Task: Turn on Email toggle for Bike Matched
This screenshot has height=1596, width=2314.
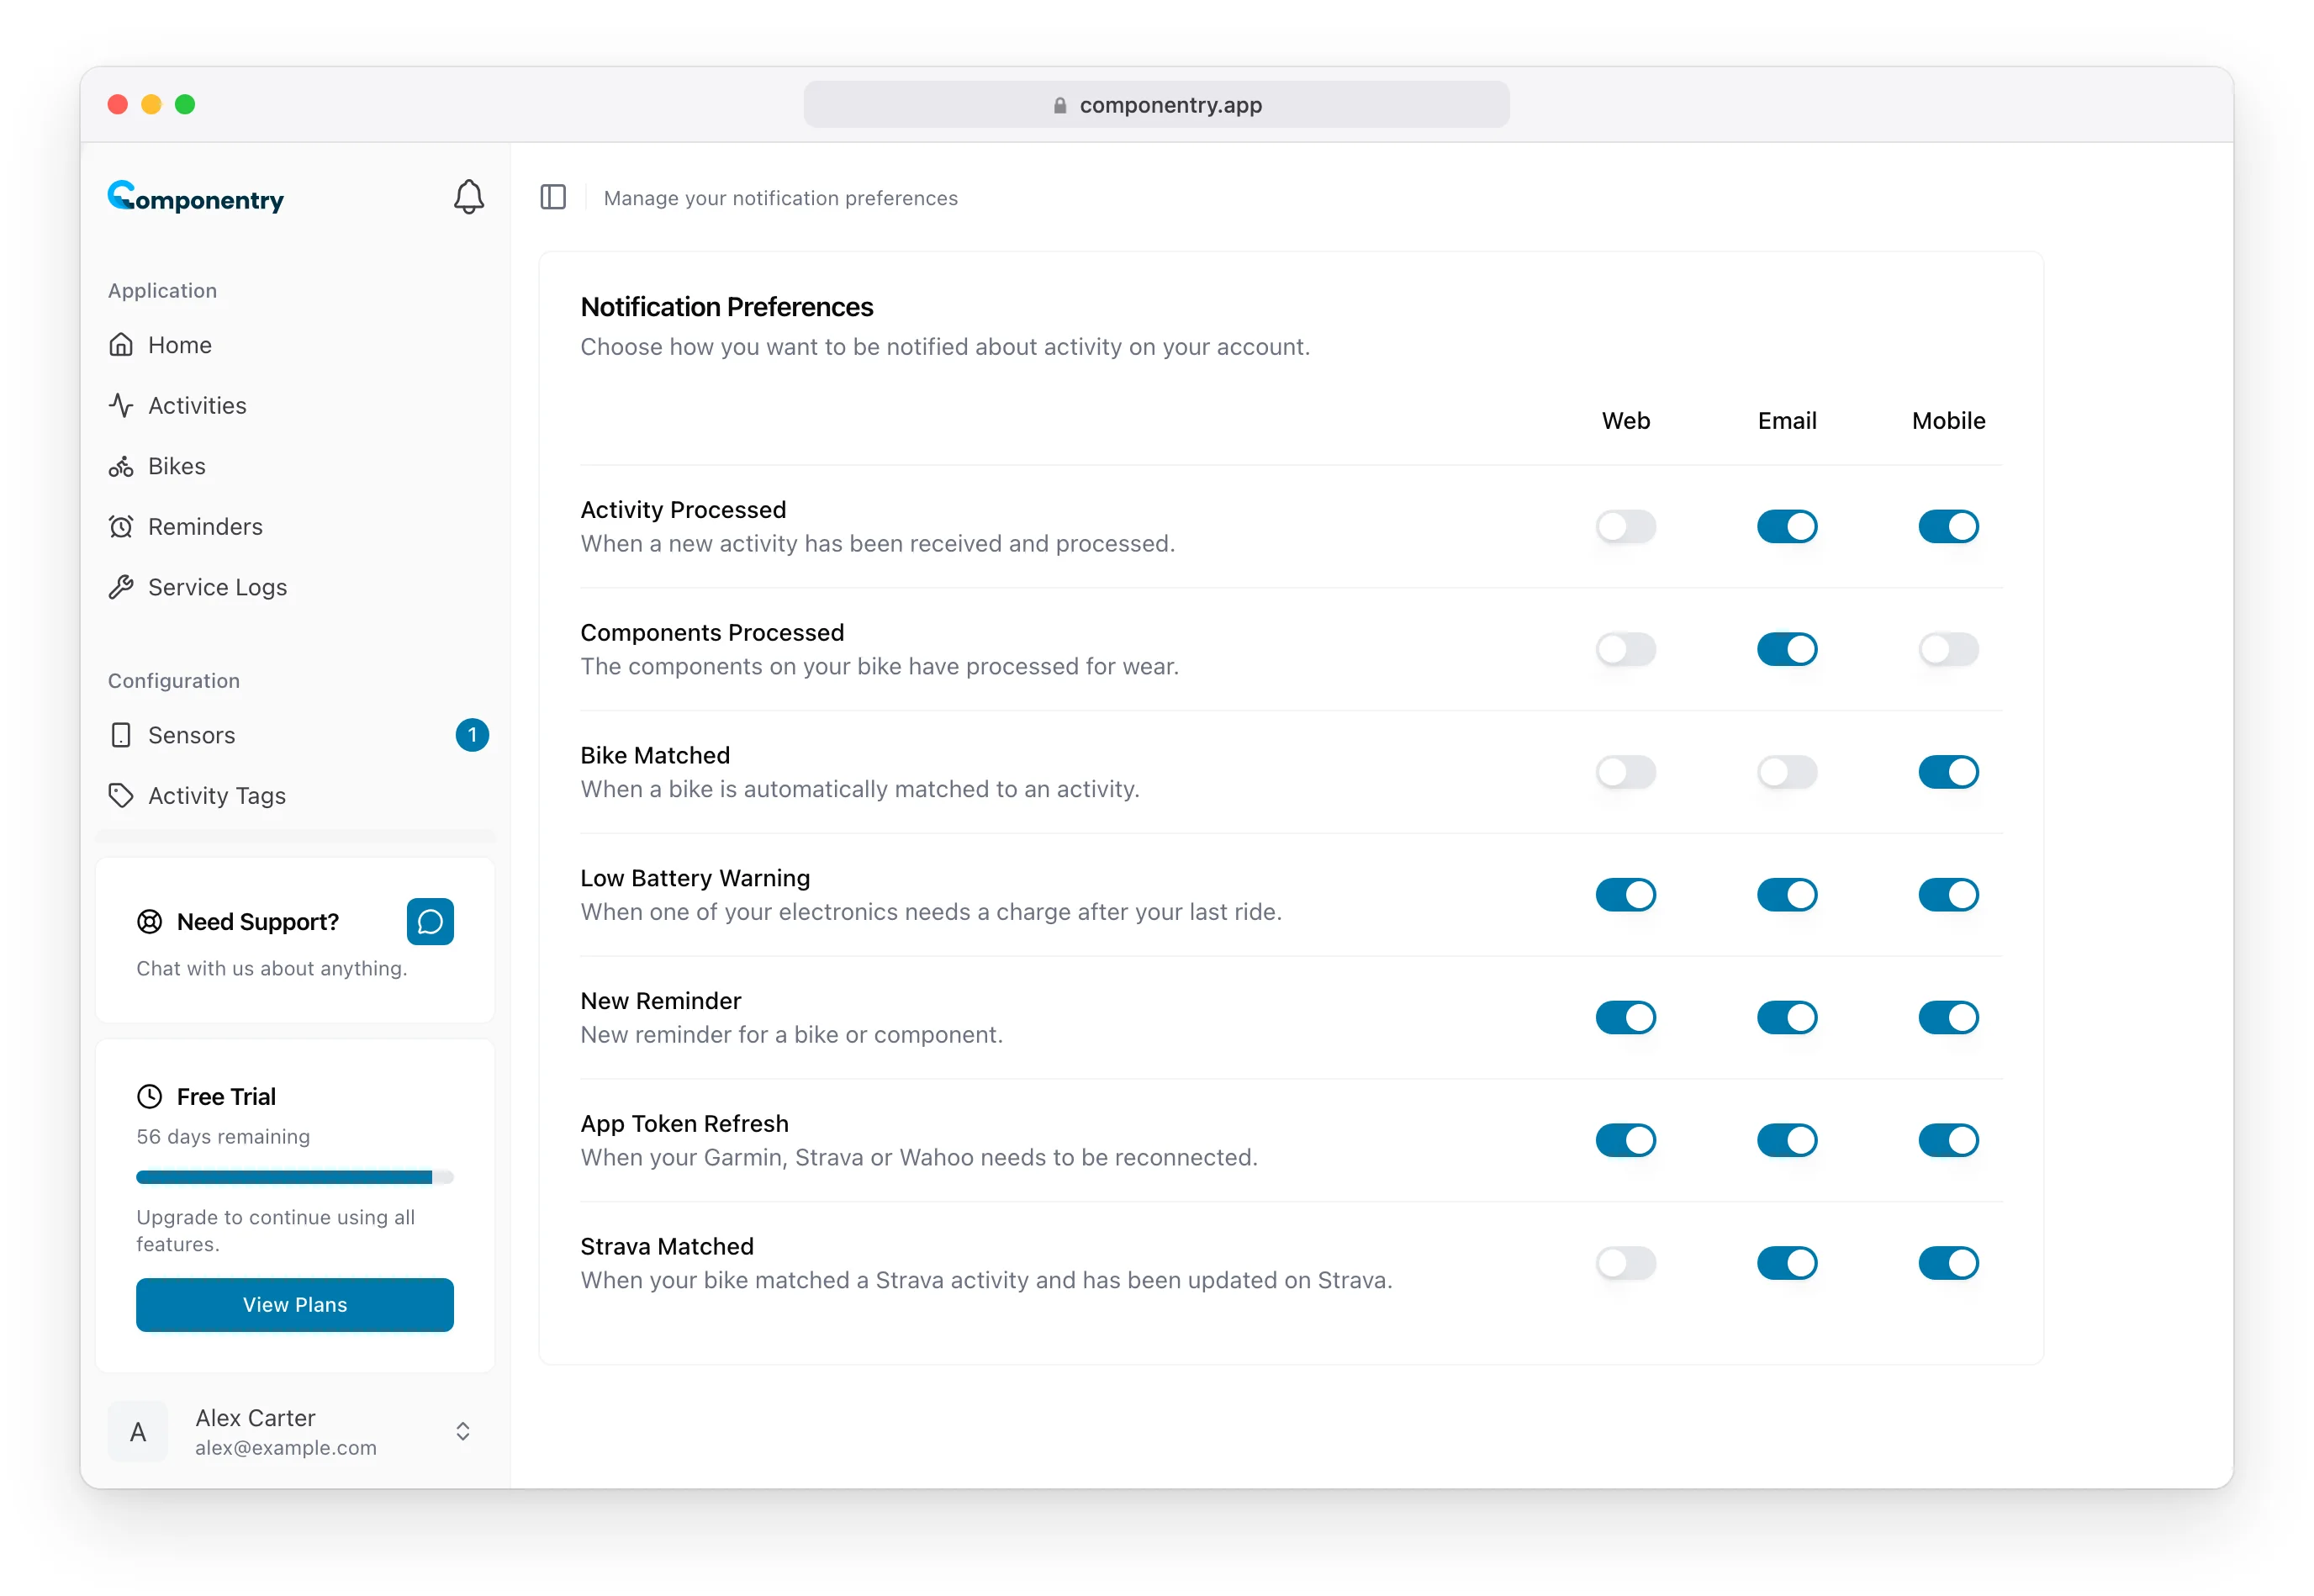Action: [1787, 772]
